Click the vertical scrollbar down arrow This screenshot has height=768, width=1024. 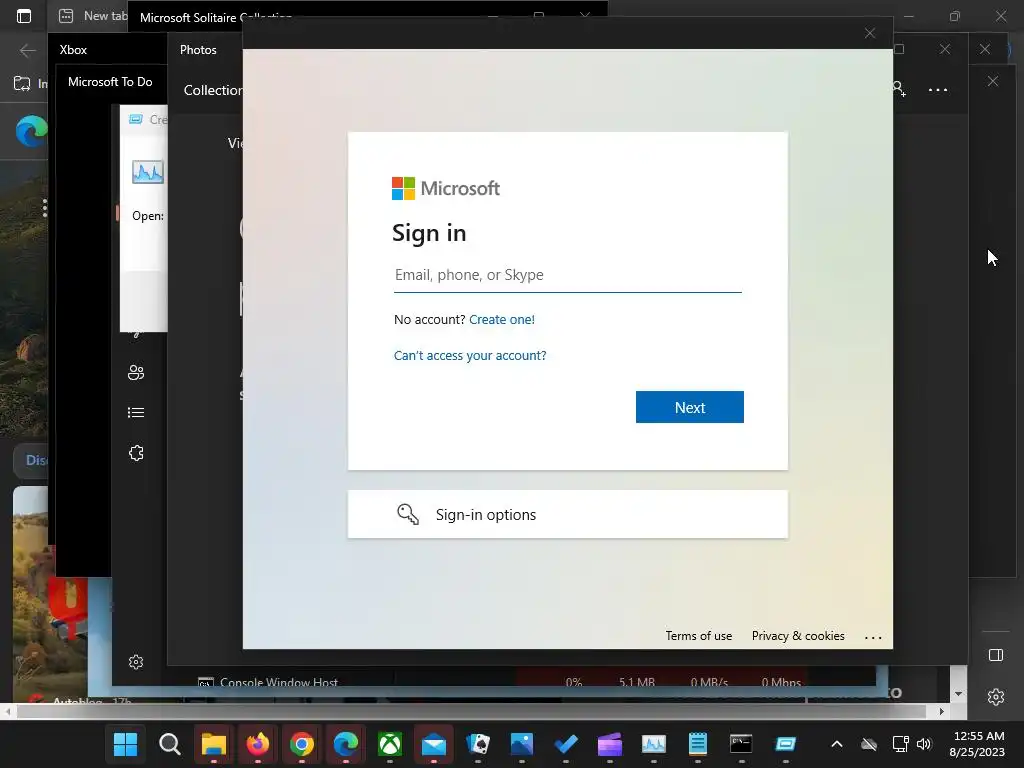pyautogui.click(x=958, y=694)
